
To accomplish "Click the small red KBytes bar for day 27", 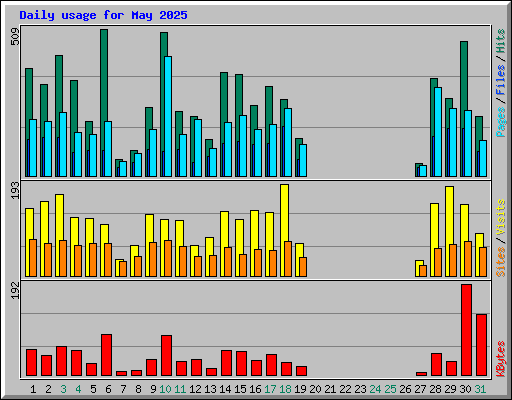I will pyautogui.click(x=421, y=374).
